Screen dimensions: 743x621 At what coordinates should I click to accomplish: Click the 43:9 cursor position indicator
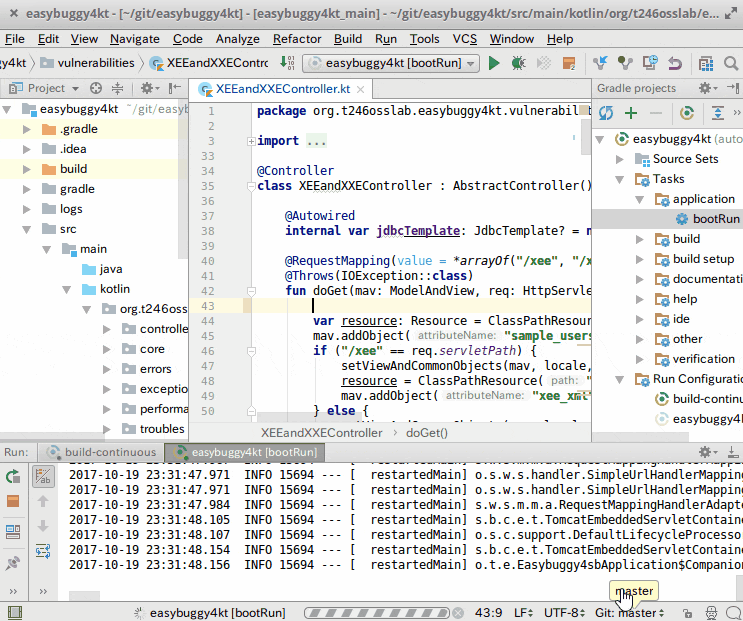point(488,613)
